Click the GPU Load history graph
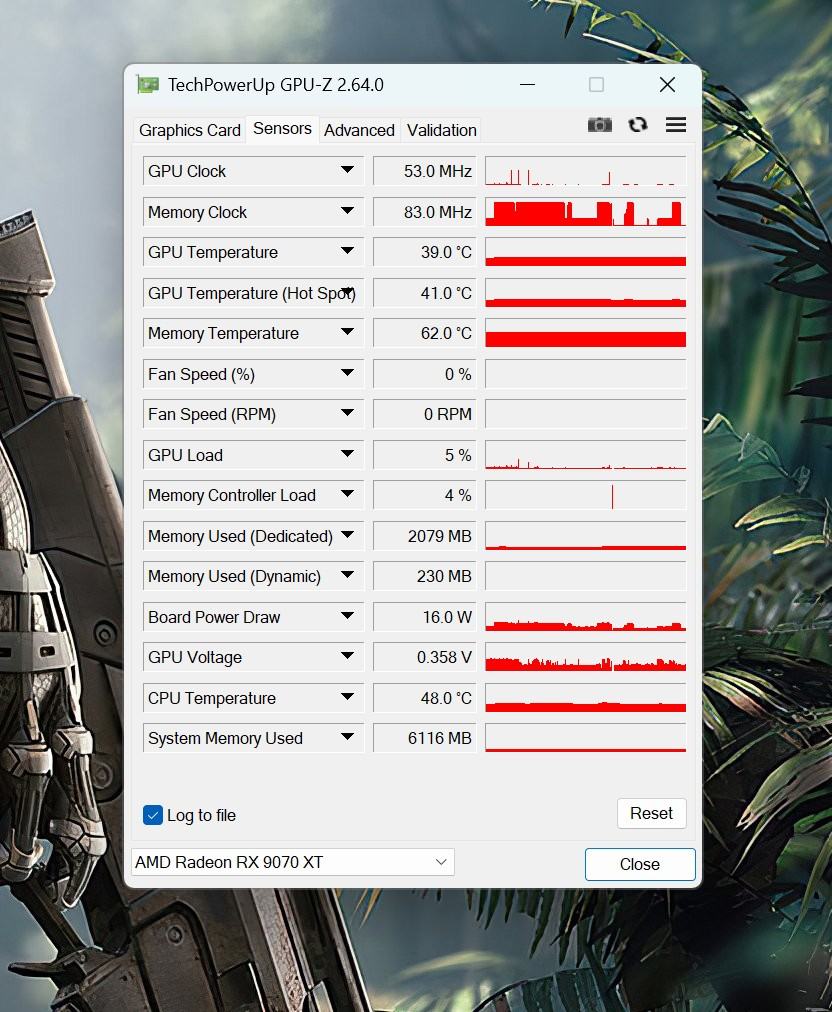 pyautogui.click(x=585, y=455)
